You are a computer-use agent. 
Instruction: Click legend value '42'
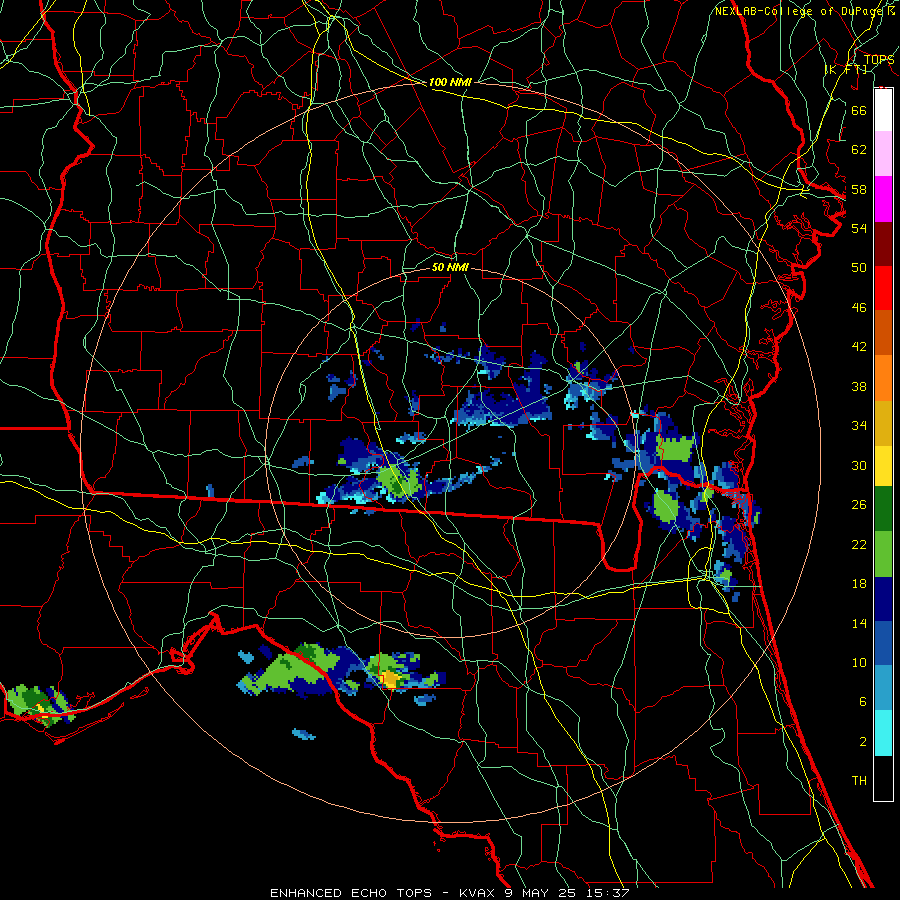click(859, 347)
